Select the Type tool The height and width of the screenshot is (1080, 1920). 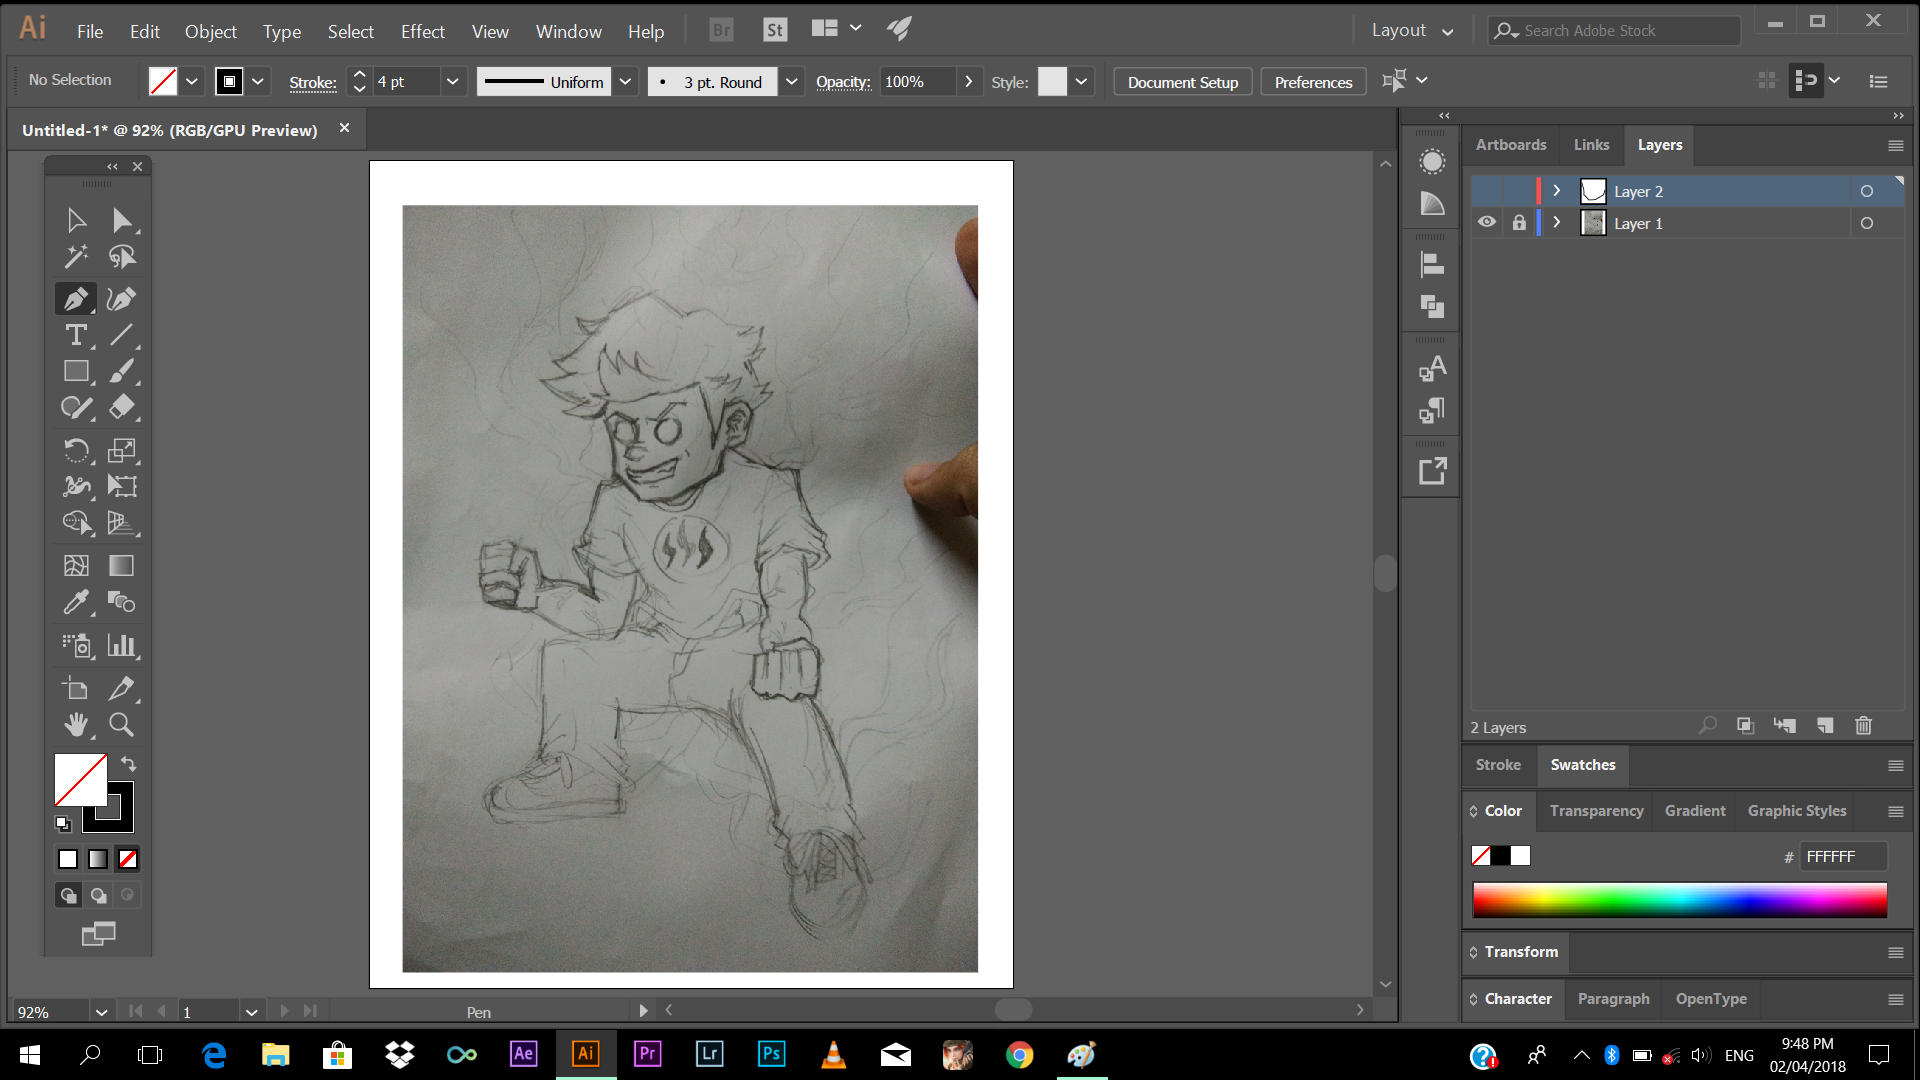[76, 335]
